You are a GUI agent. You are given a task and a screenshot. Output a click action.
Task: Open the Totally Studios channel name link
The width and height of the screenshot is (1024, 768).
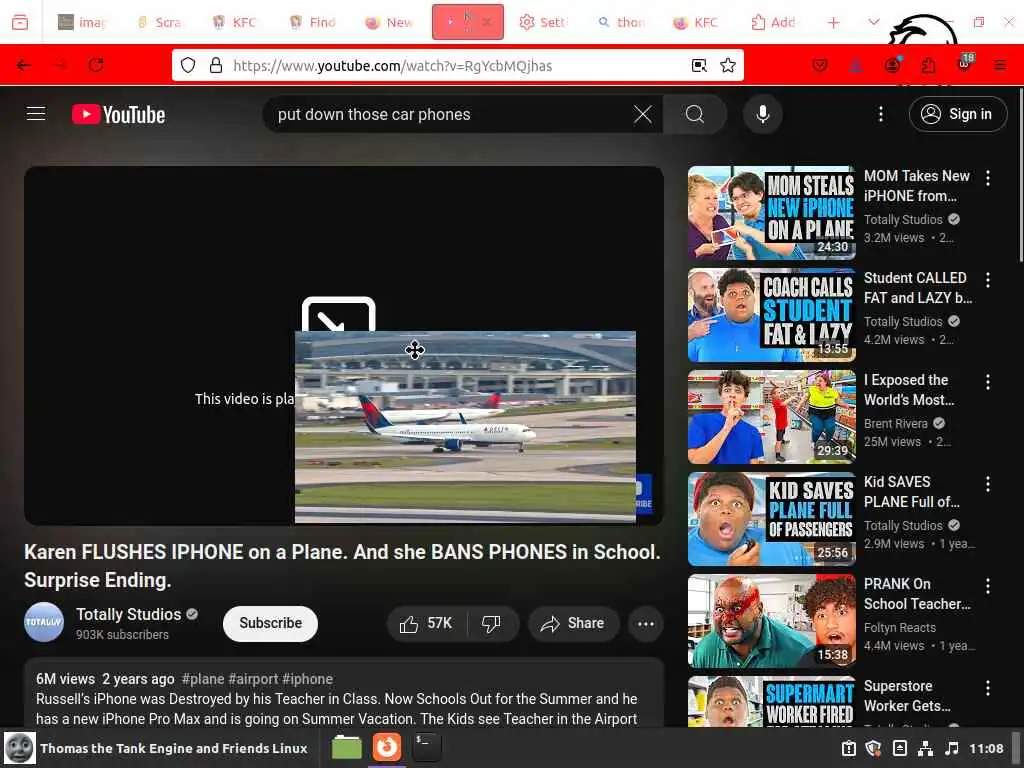129,615
